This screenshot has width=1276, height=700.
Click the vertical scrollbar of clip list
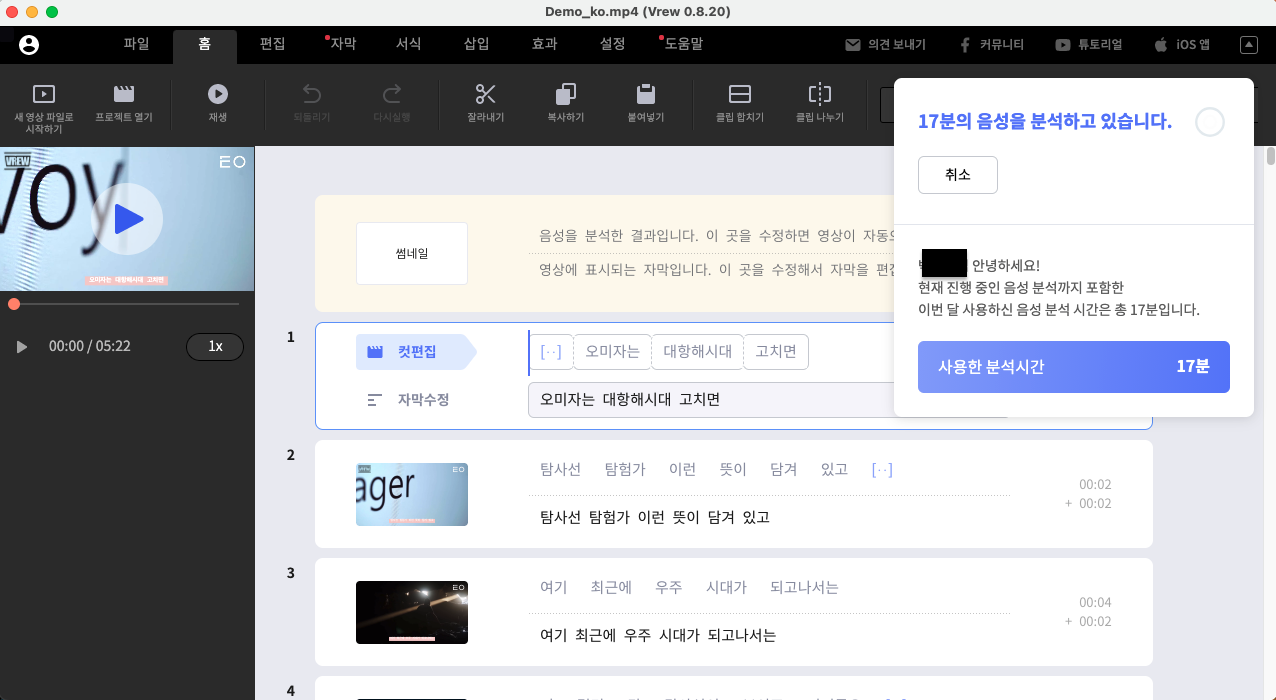[1270, 156]
